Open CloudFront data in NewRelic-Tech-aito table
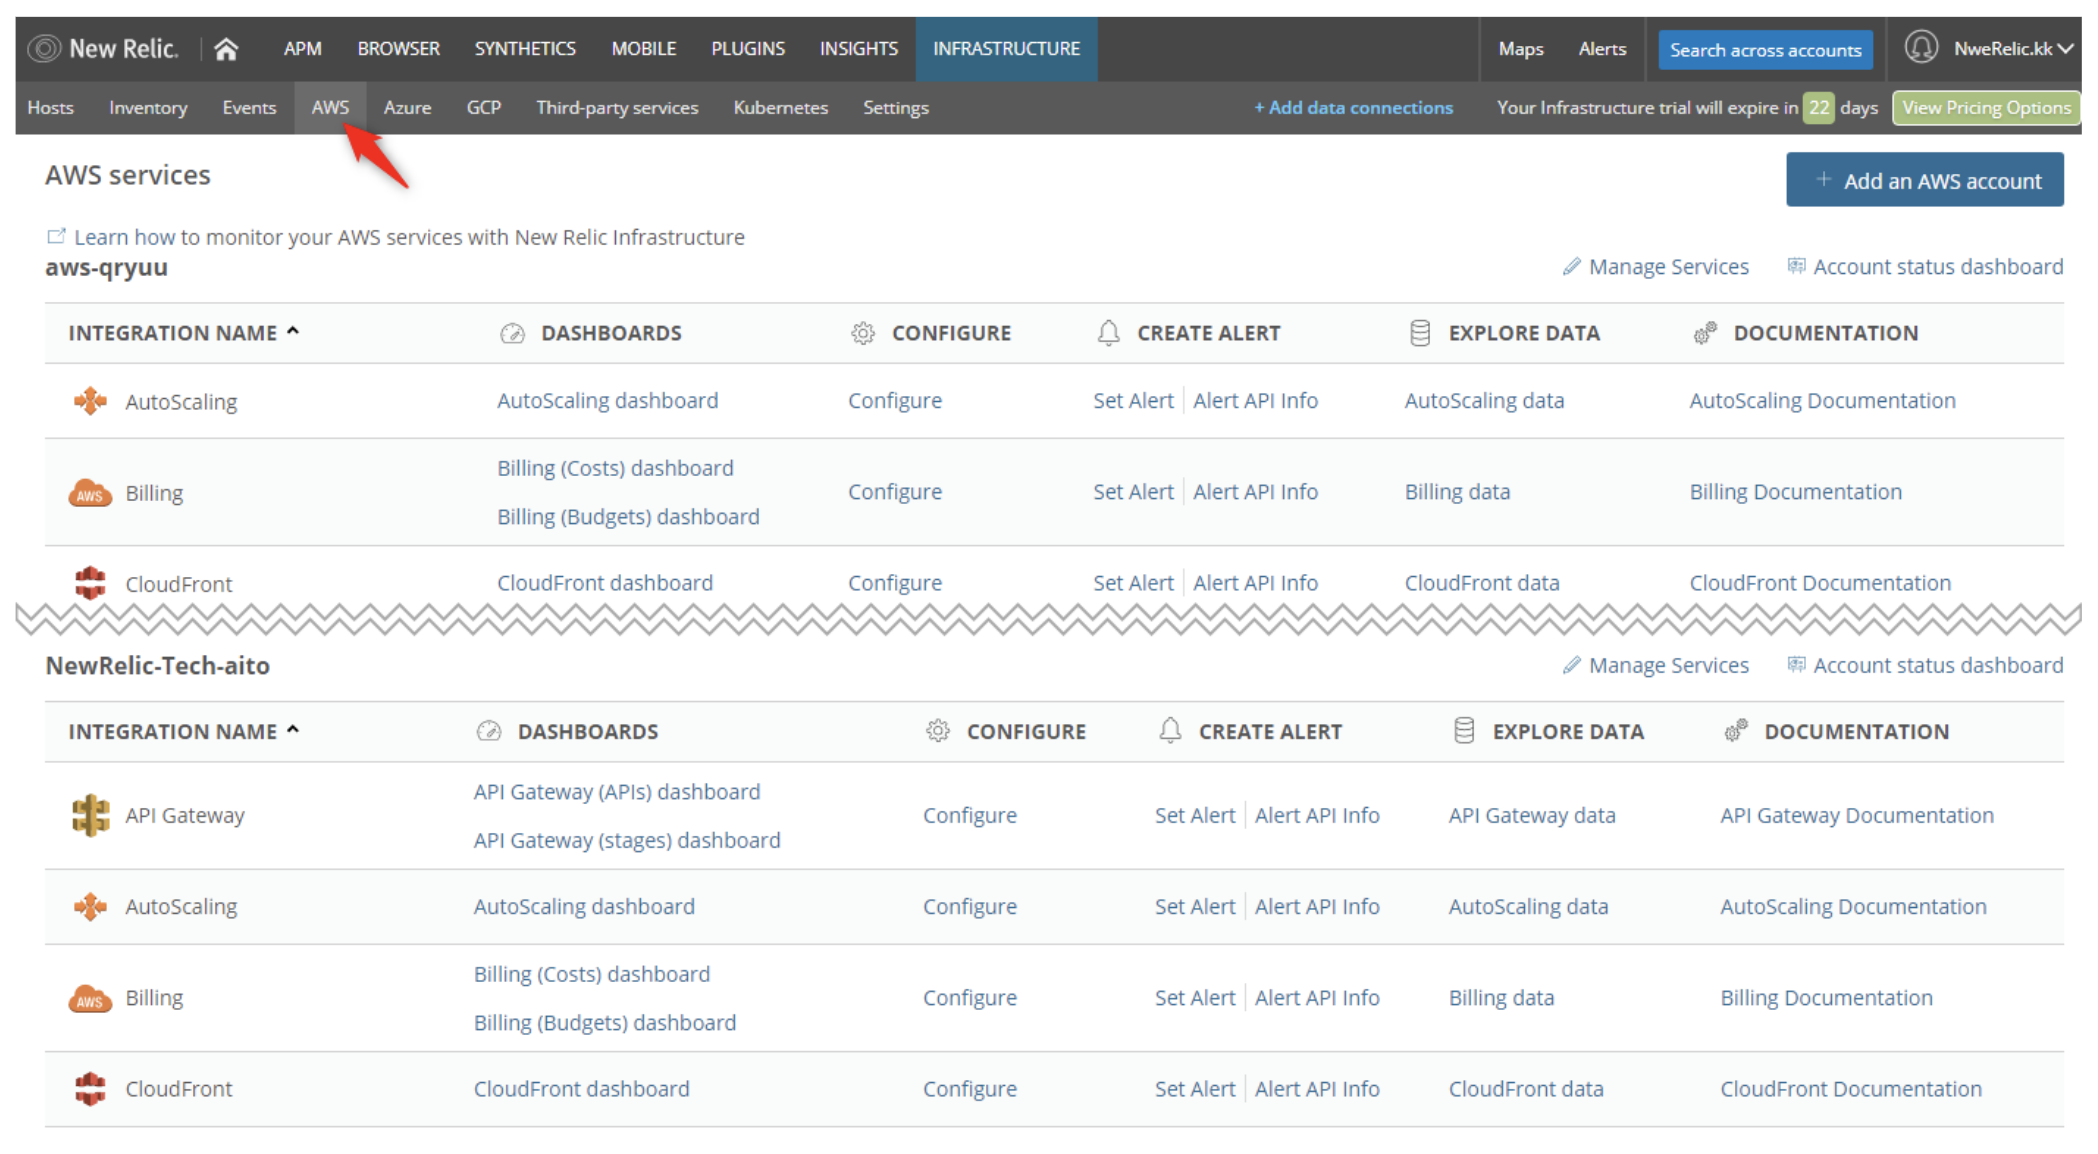 tap(1526, 1089)
